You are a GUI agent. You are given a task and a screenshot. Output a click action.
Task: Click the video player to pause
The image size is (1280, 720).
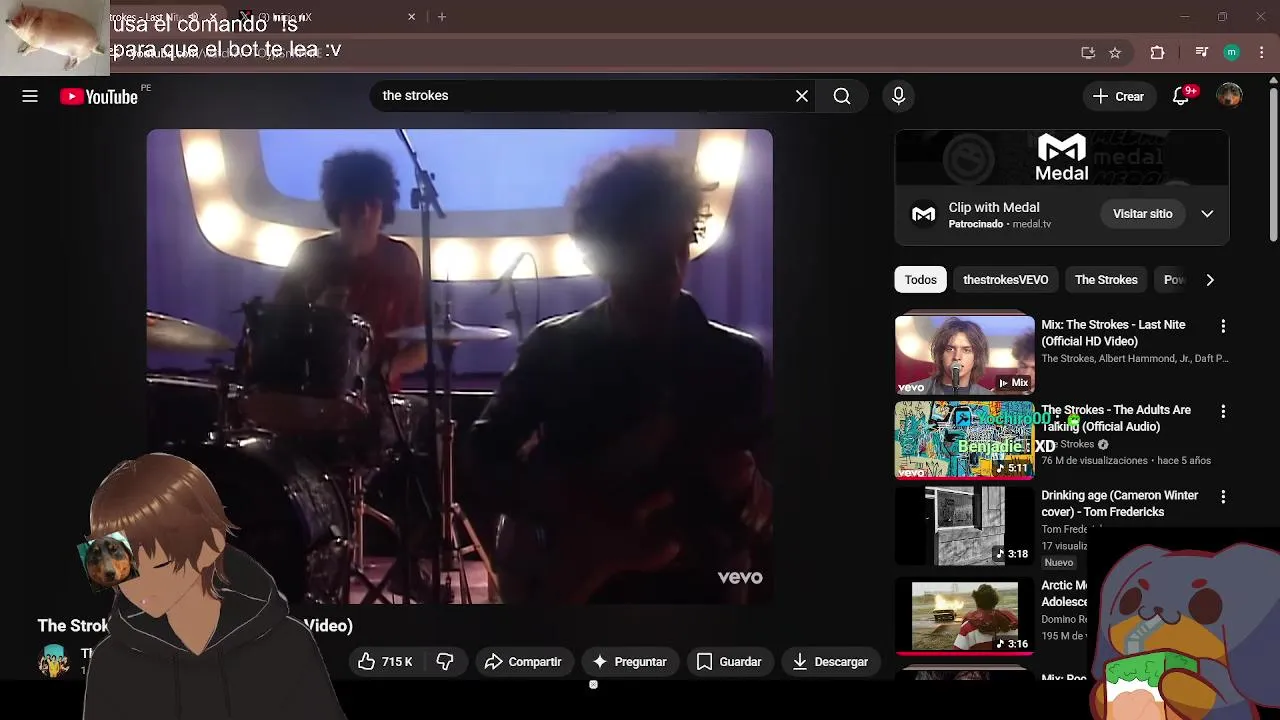460,366
